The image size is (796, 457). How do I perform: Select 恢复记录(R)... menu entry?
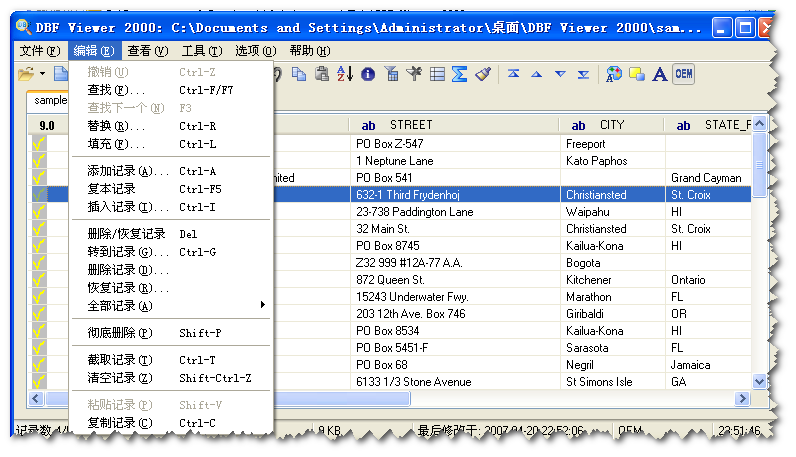tap(171, 288)
